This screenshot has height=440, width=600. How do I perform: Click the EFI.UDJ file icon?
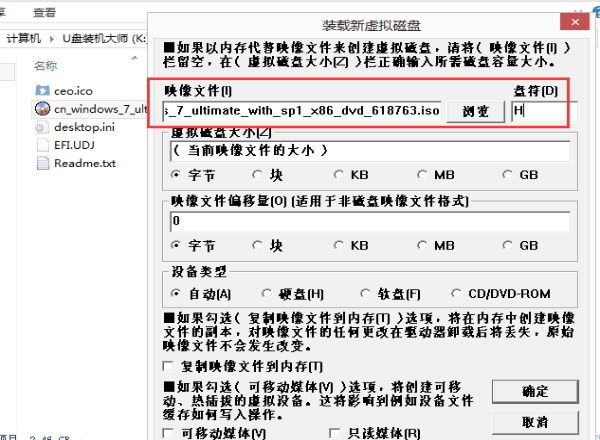pos(42,145)
